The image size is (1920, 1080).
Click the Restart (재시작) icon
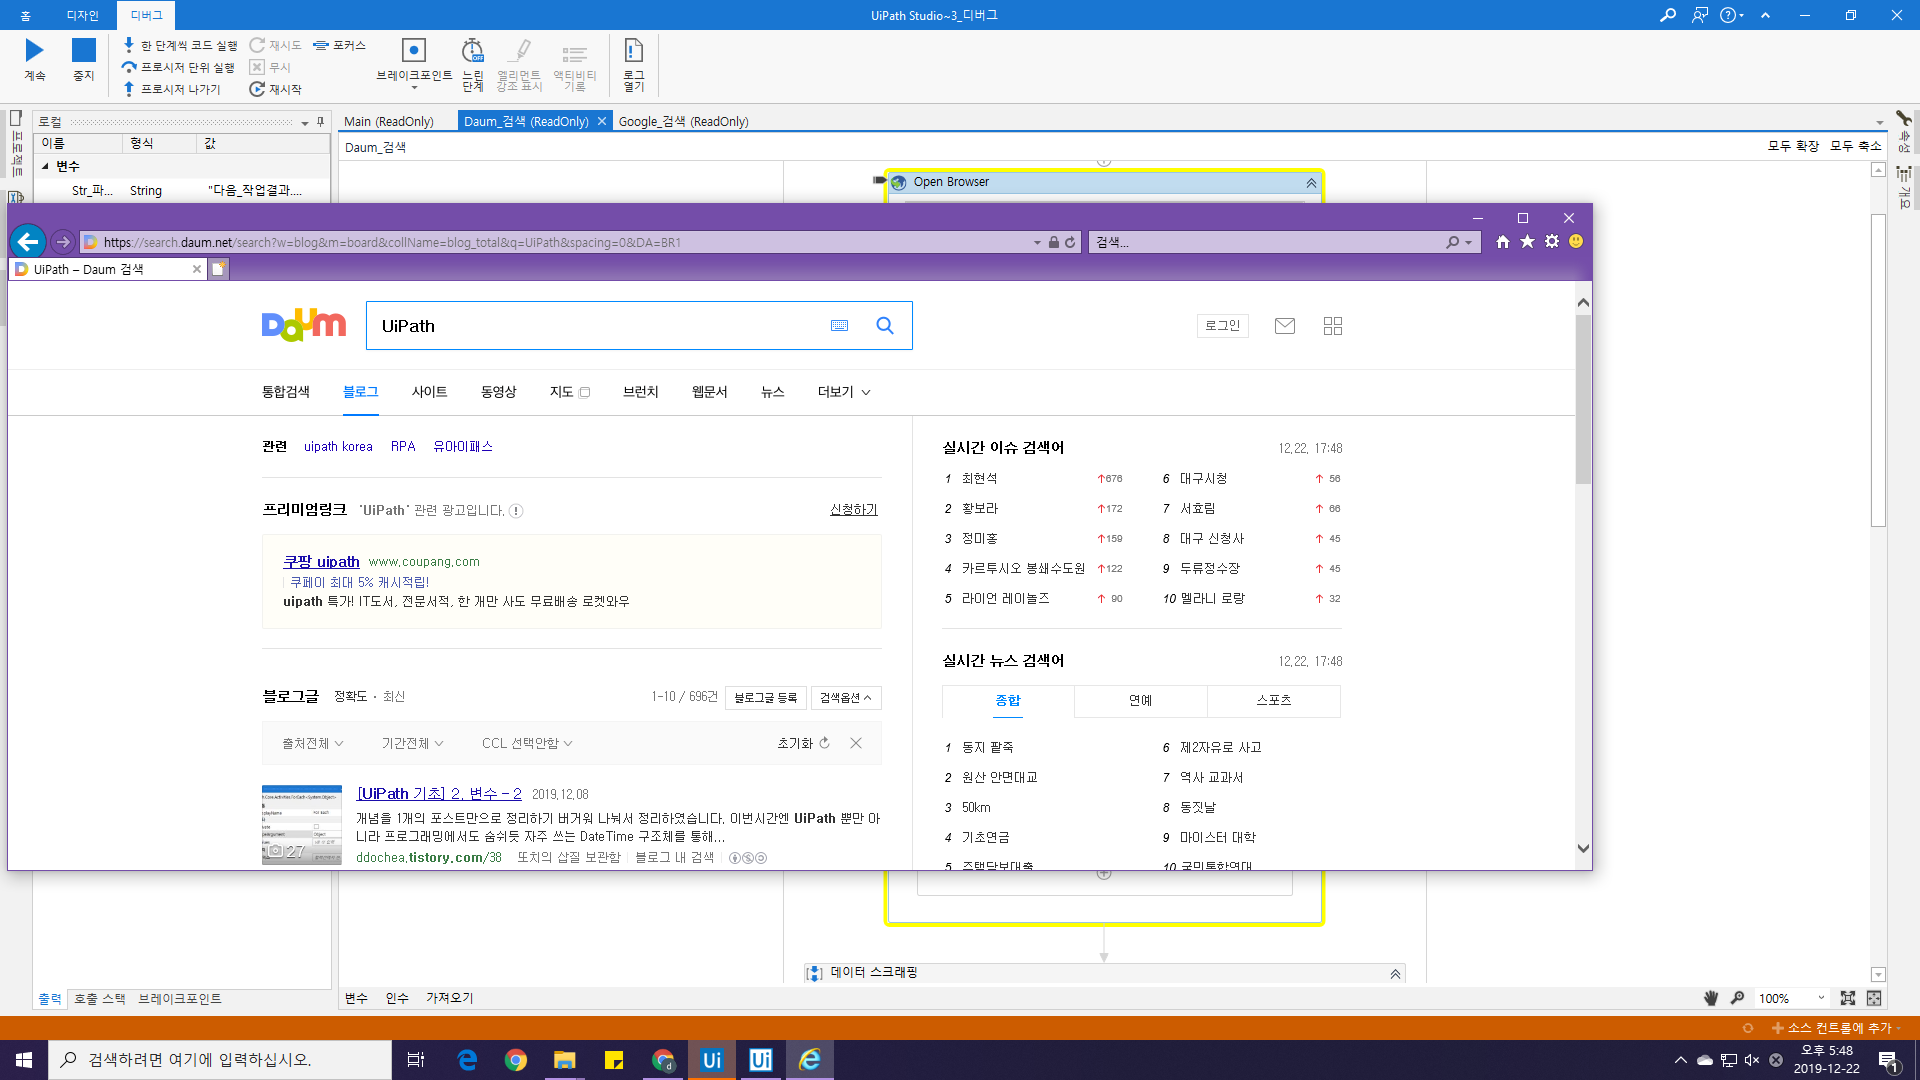pyautogui.click(x=257, y=89)
